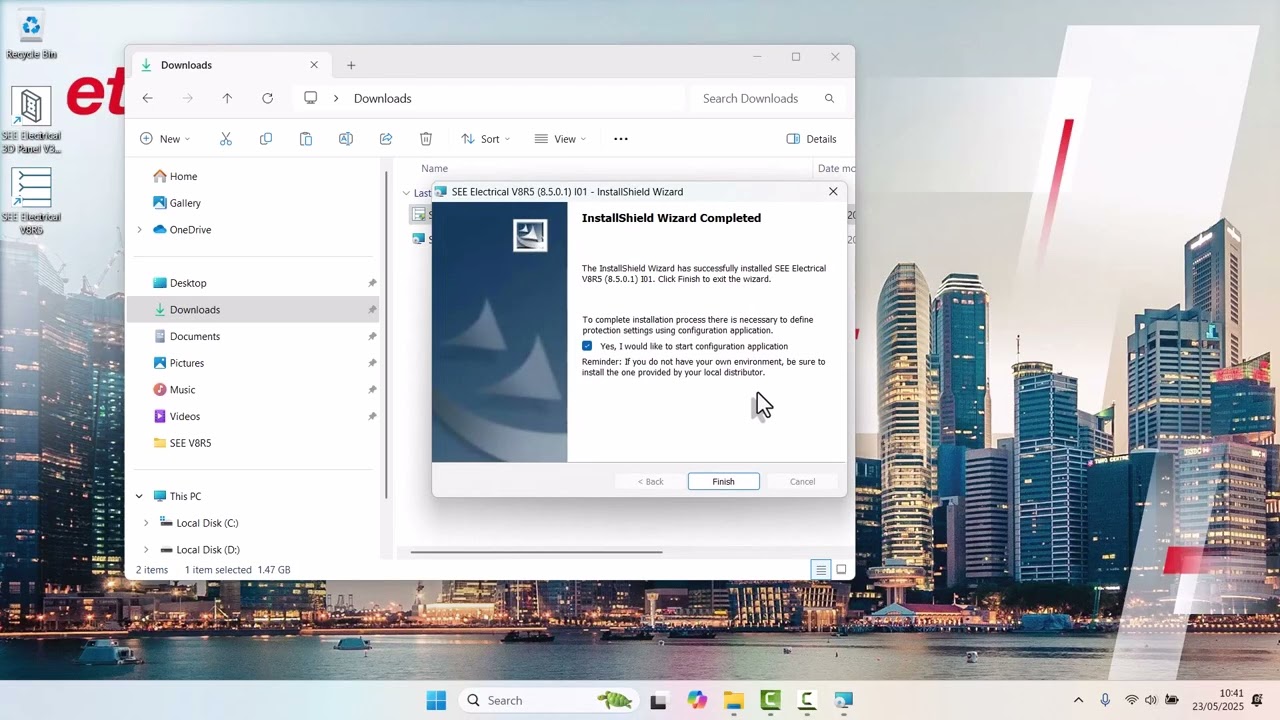Image resolution: width=1280 pixels, height=720 pixels.
Task: Close the Downloads tab
Action: click(x=314, y=65)
